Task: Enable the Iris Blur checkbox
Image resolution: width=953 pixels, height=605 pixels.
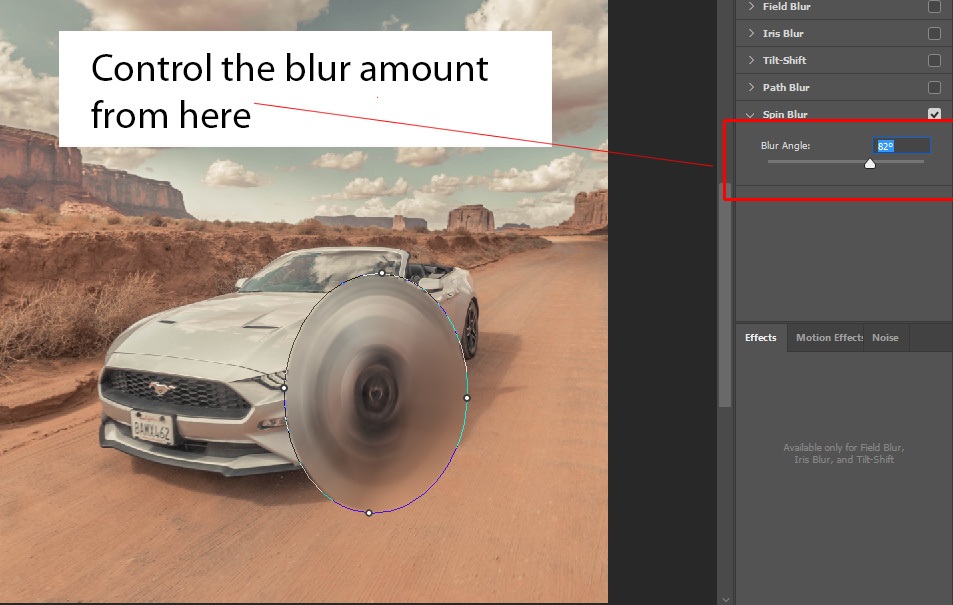Action: 934,34
